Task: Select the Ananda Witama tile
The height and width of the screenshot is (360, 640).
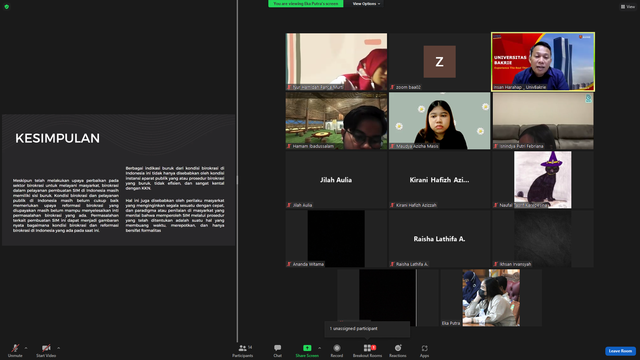Action: 336,239
